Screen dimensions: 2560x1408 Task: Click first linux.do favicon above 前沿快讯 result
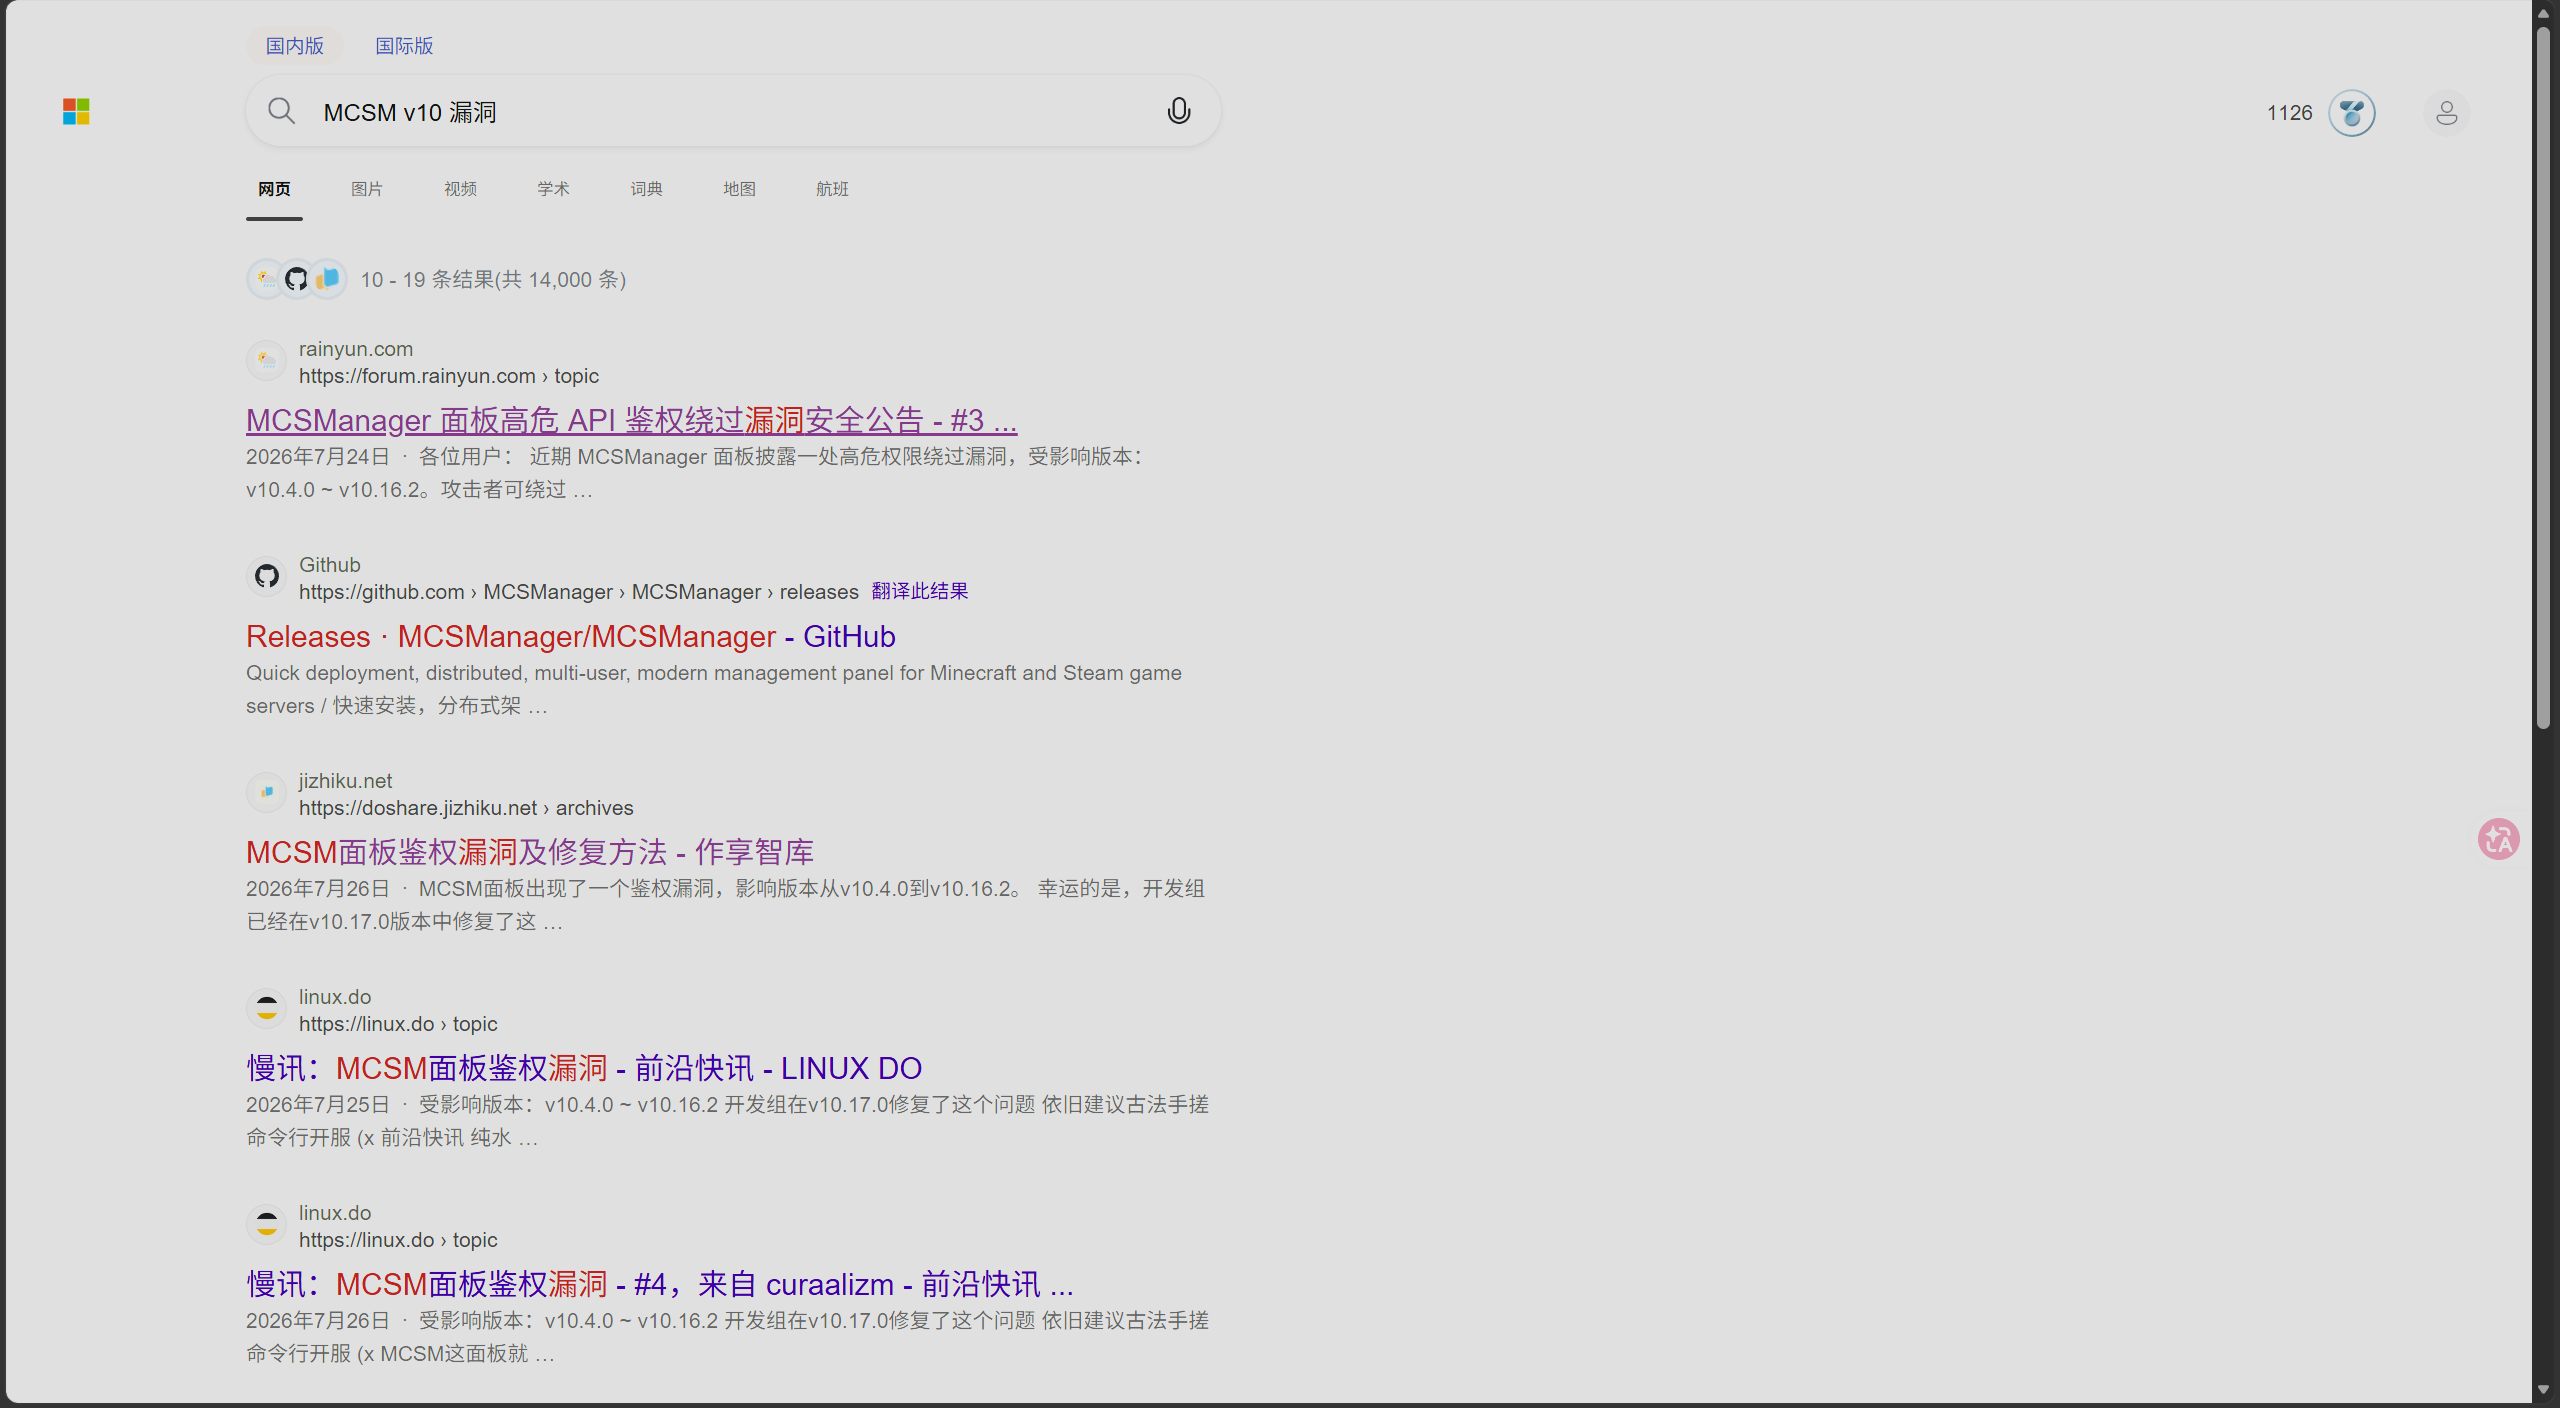[x=267, y=1009]
